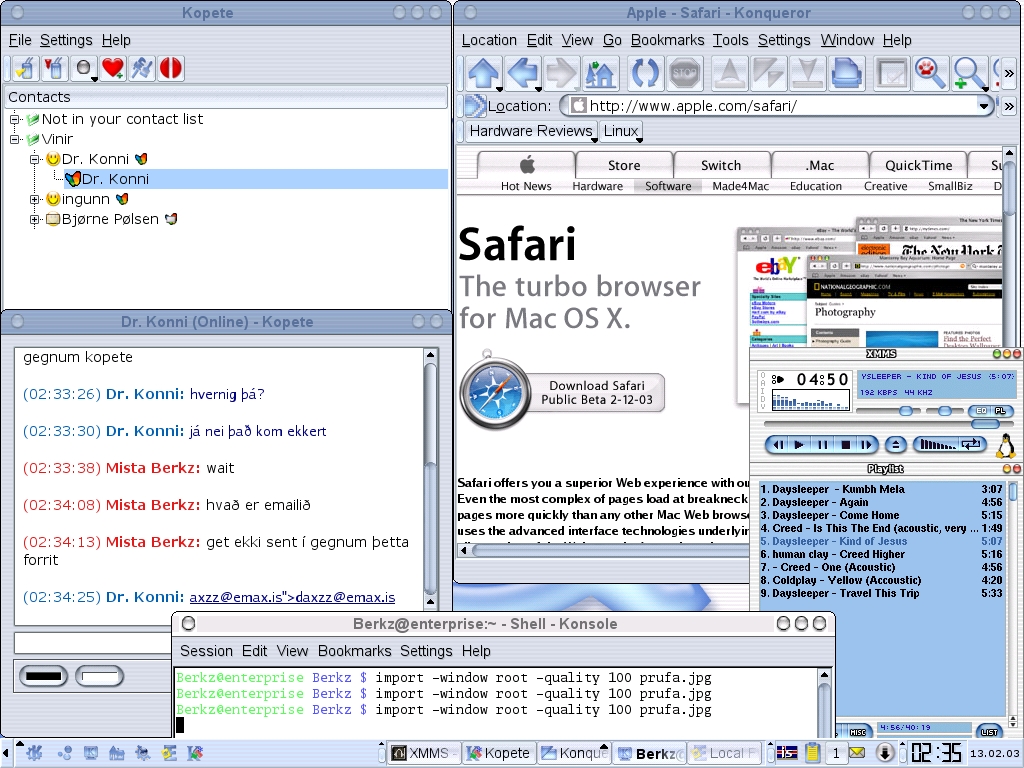Expand the Bjørne Pølsen contact node

coord(35,219)
